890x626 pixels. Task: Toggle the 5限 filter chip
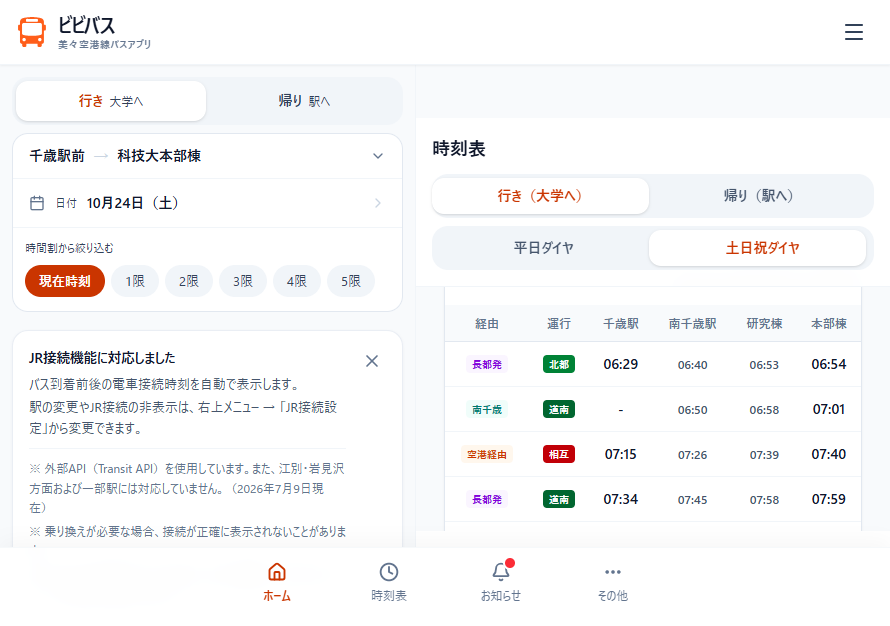[351, 281]
